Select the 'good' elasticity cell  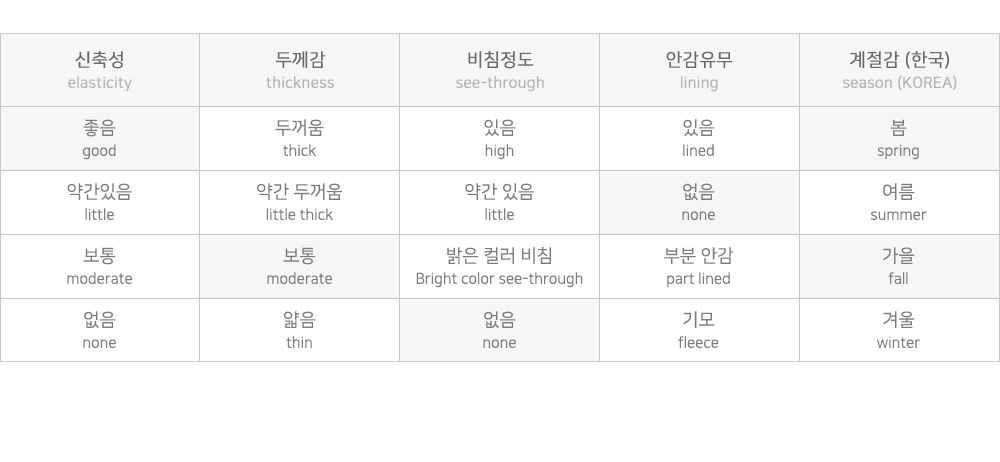pos(99,138)
